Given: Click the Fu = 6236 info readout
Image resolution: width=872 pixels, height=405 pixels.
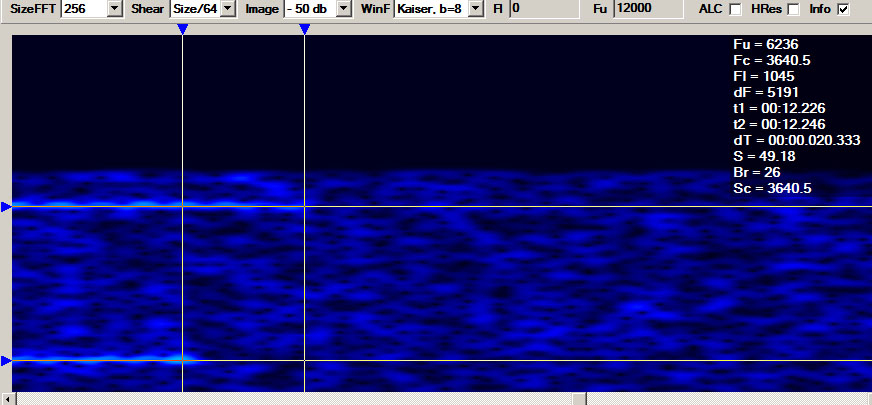Looking at the screenshot, I should (766, 45).
